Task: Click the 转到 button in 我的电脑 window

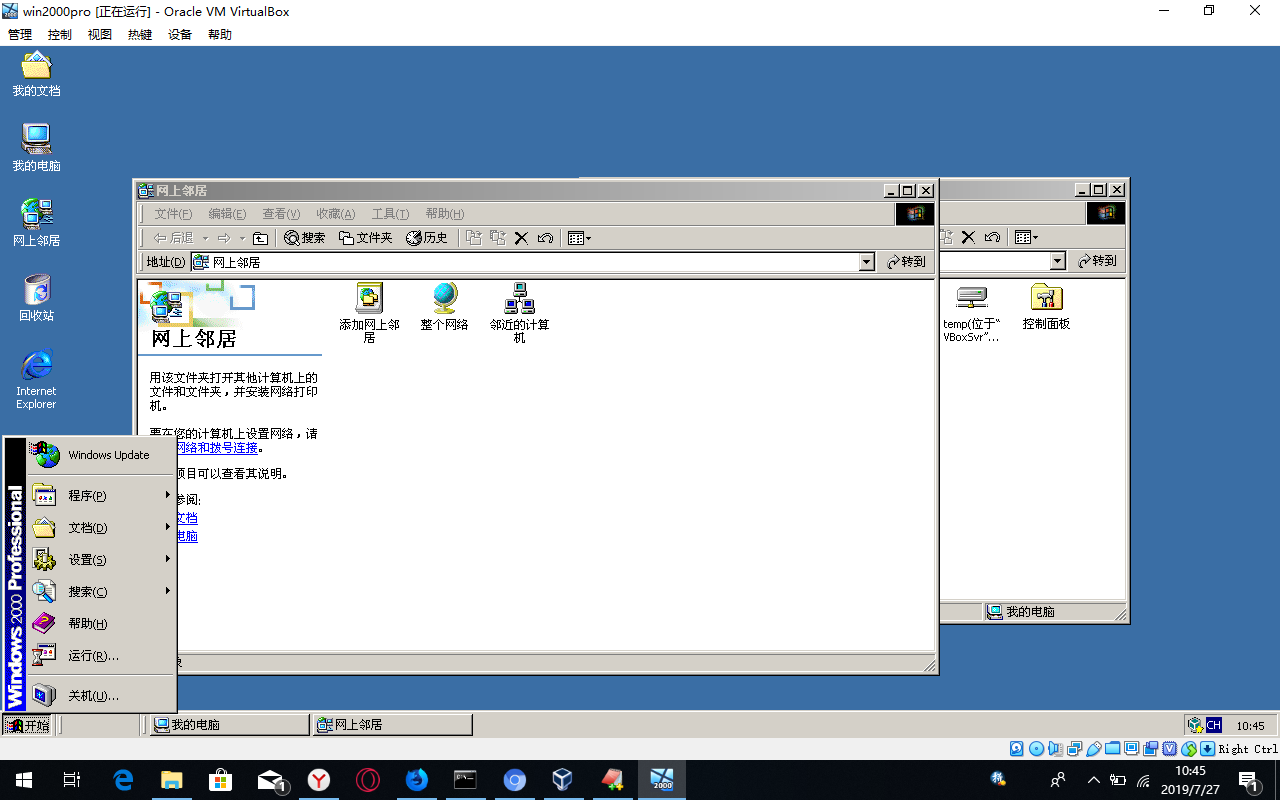Action: tap(1097, 261)
